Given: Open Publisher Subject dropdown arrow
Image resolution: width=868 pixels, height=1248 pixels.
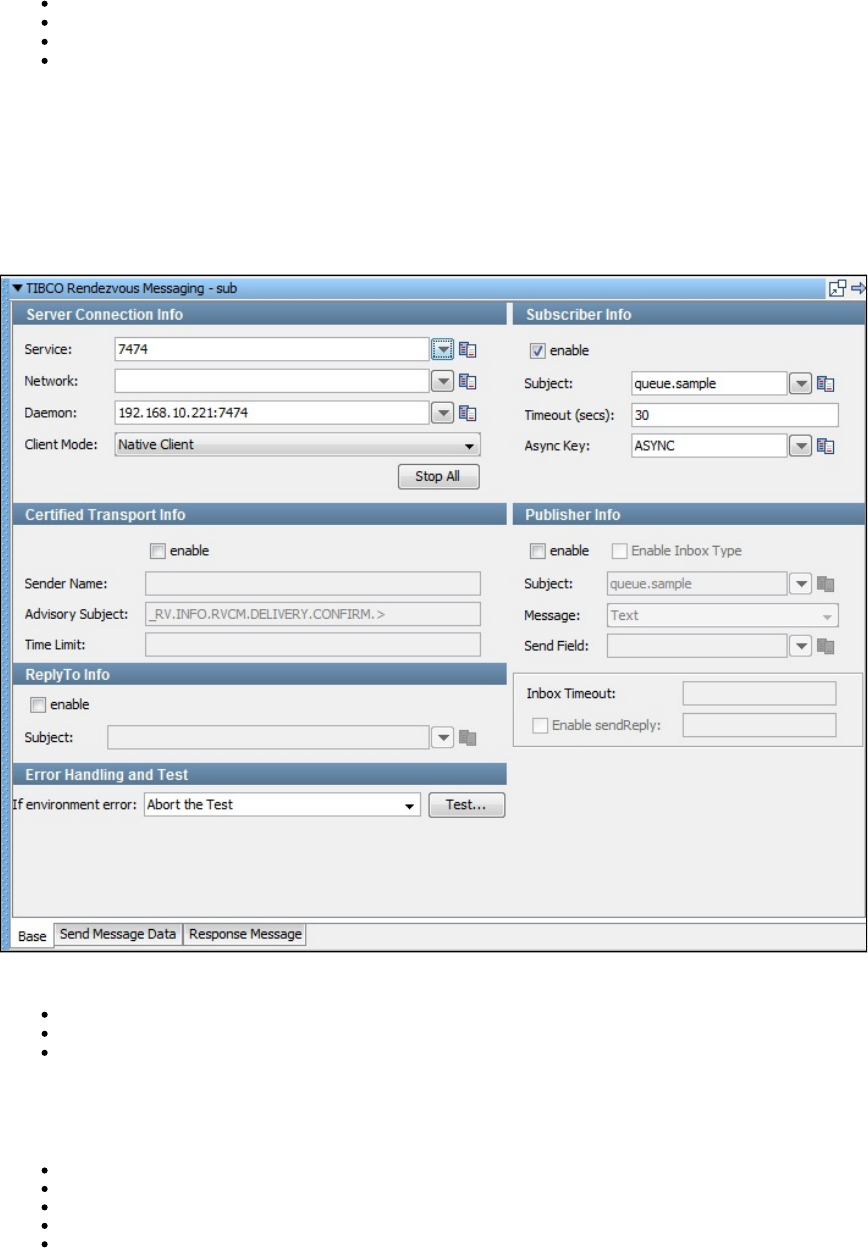Looking at the screenshot, I should pyautogui.click(x=800, y=583).
